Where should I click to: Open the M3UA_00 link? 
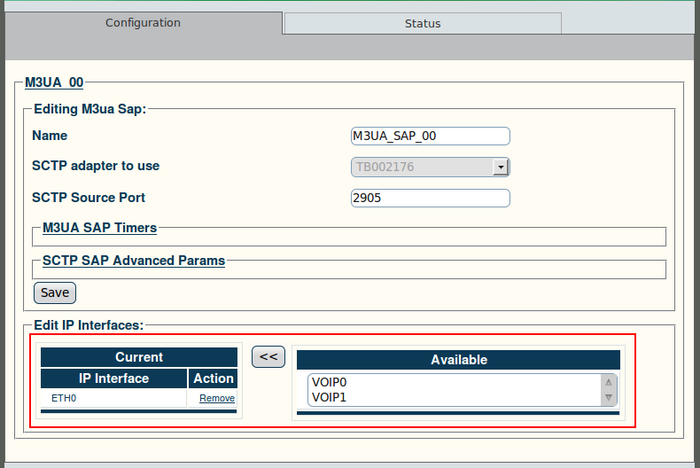54,83
